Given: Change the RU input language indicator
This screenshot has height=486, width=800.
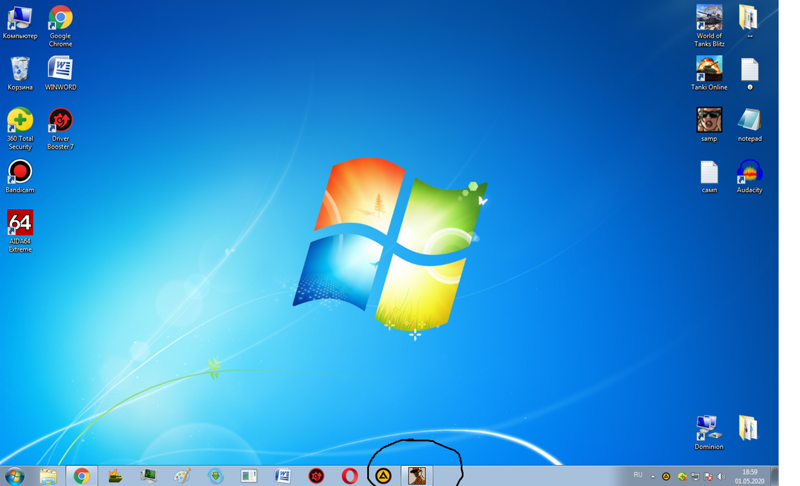Looking at the screenshot, I should [x=638, y=475].
